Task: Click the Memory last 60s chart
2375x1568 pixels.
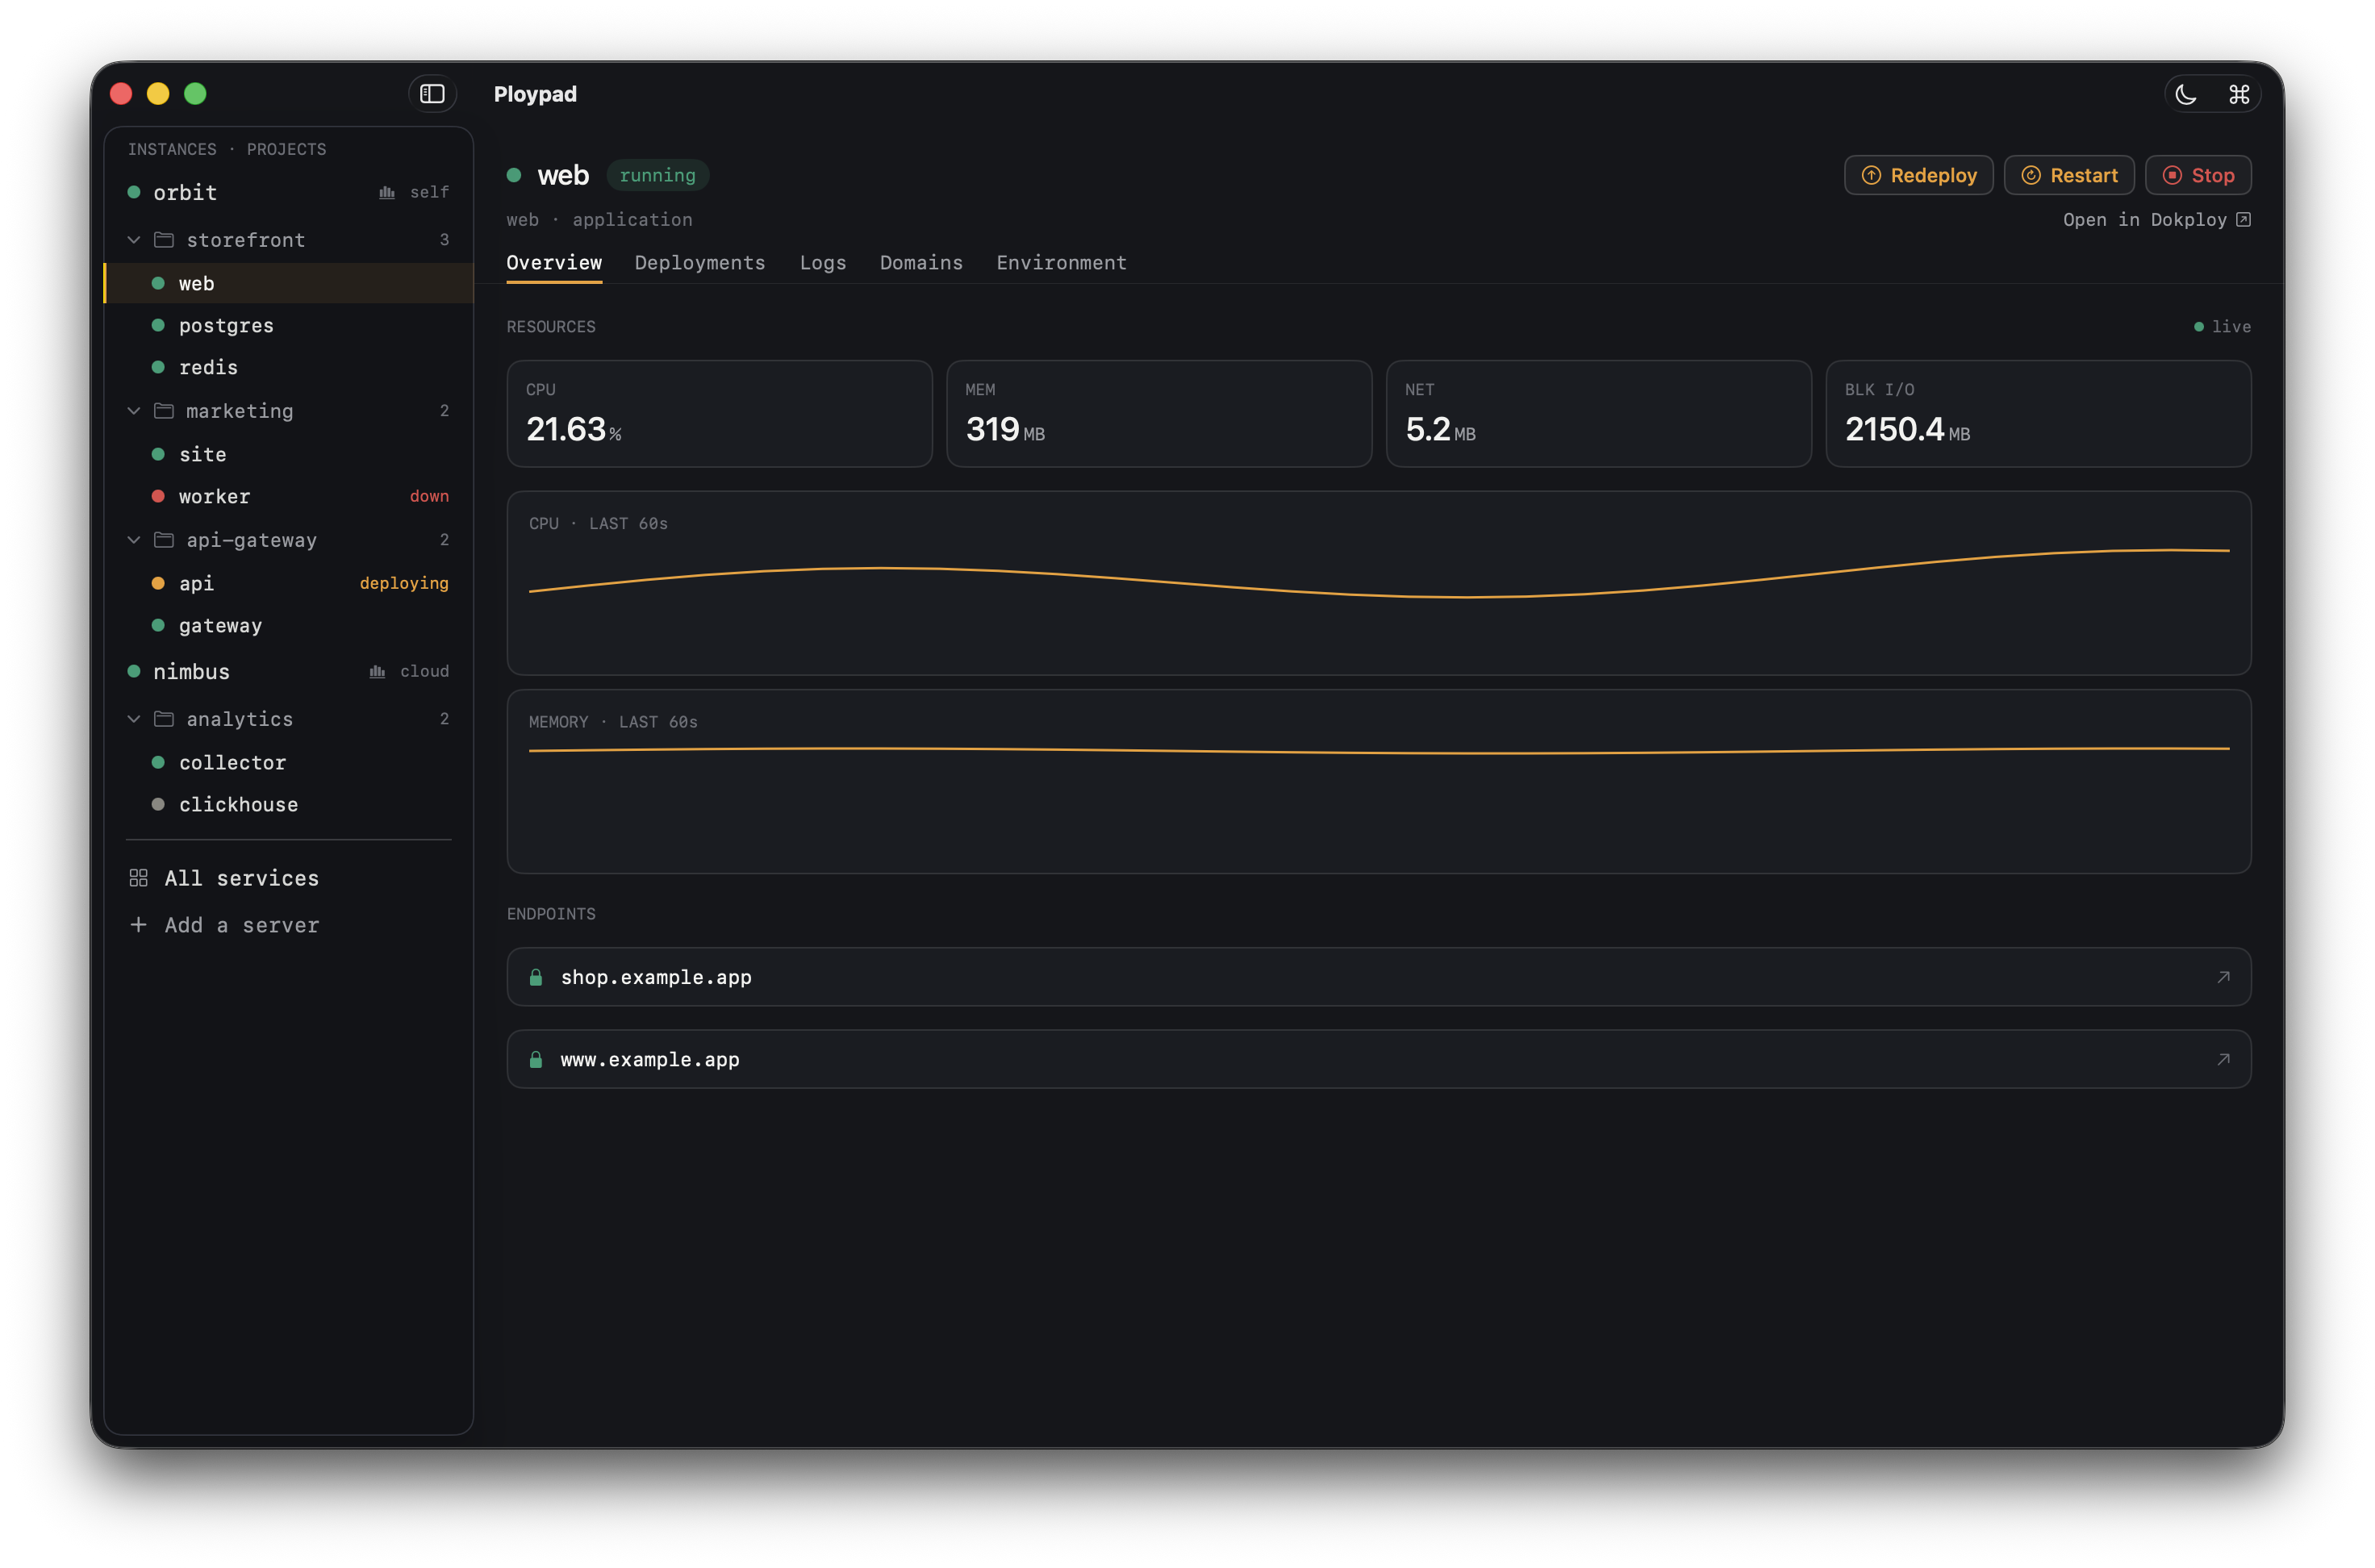Action: tap(1379, 781)
